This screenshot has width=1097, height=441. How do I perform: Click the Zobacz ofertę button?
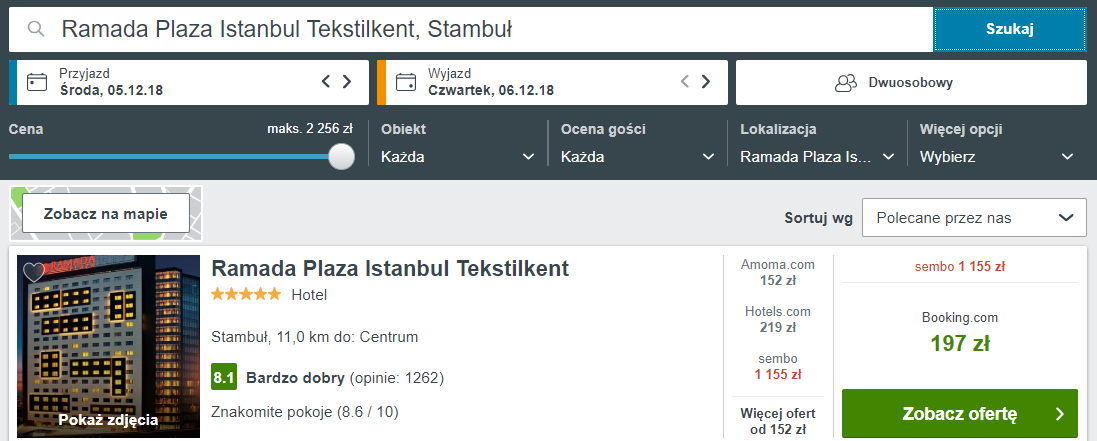[x=959, y=413]
